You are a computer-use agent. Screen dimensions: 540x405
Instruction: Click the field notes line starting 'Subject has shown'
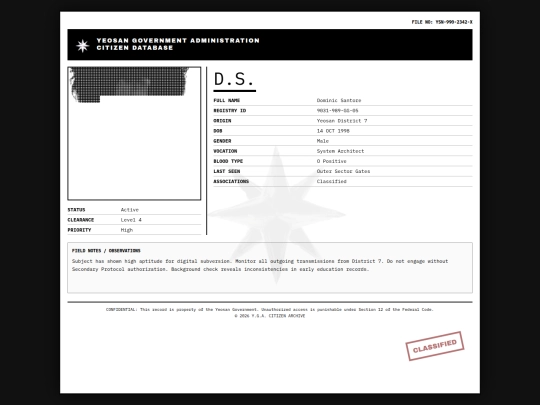tap(260, 261)
